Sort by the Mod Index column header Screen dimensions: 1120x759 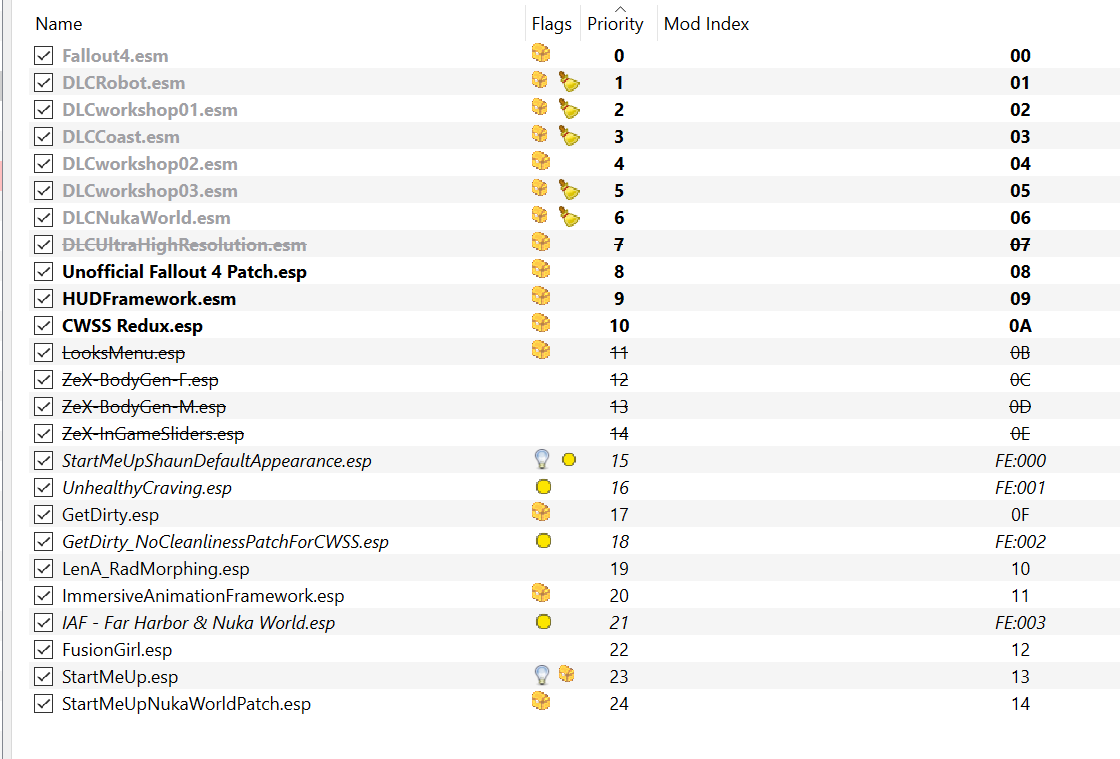706,24
